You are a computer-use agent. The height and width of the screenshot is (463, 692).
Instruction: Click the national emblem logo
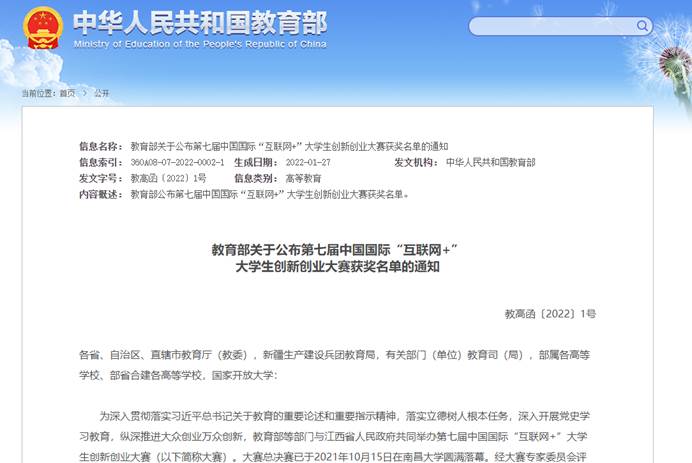42,27
